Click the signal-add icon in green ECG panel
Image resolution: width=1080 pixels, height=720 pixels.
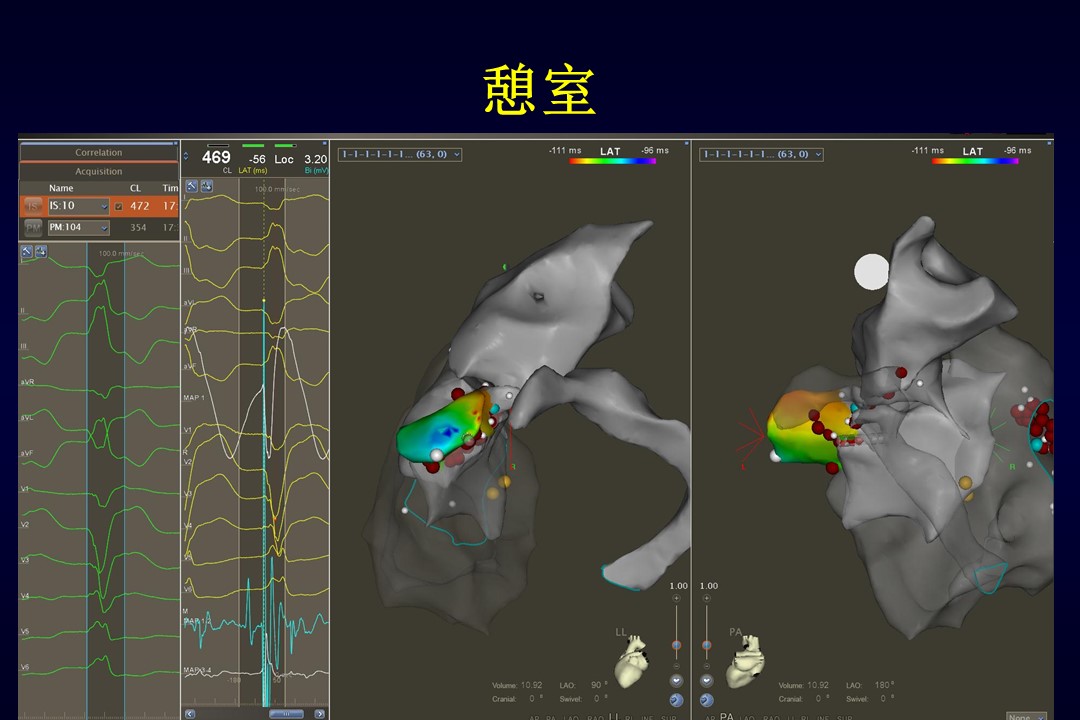pos(41,251)
